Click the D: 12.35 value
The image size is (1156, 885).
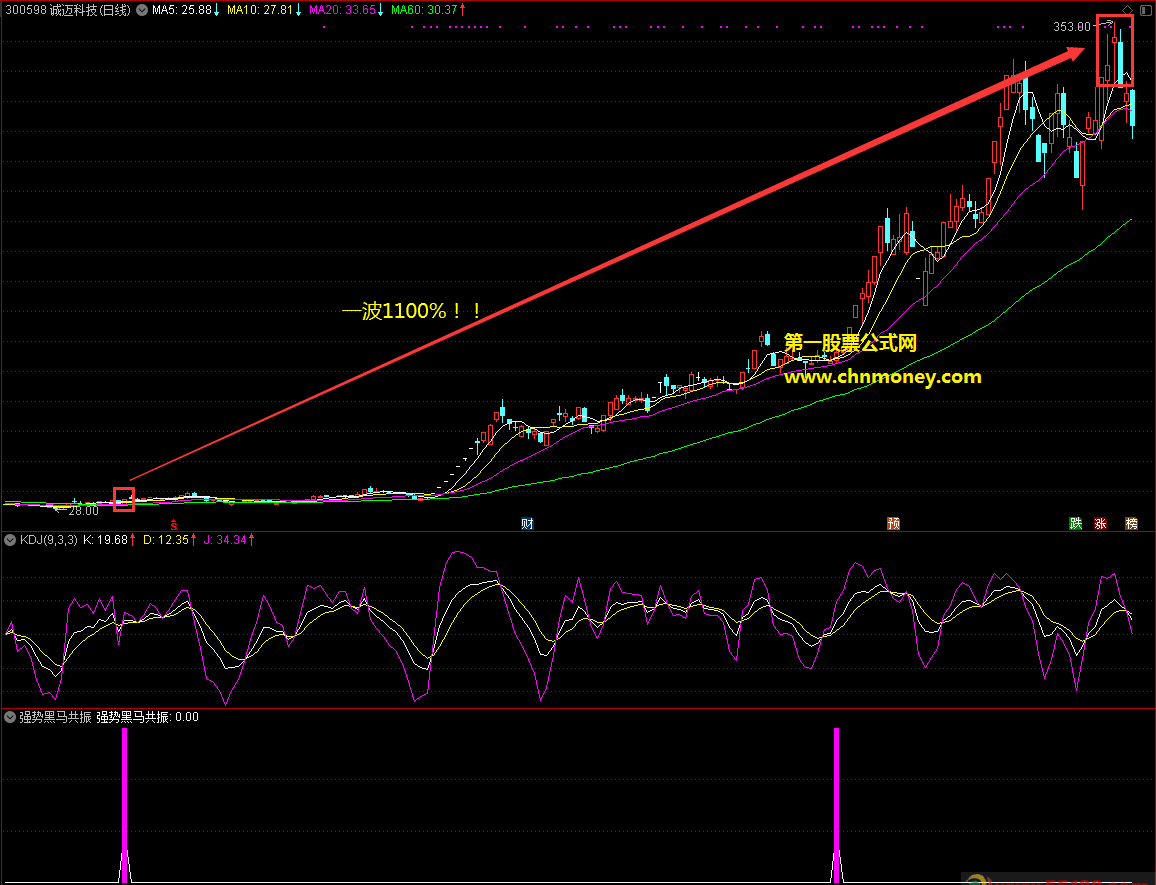166,540
